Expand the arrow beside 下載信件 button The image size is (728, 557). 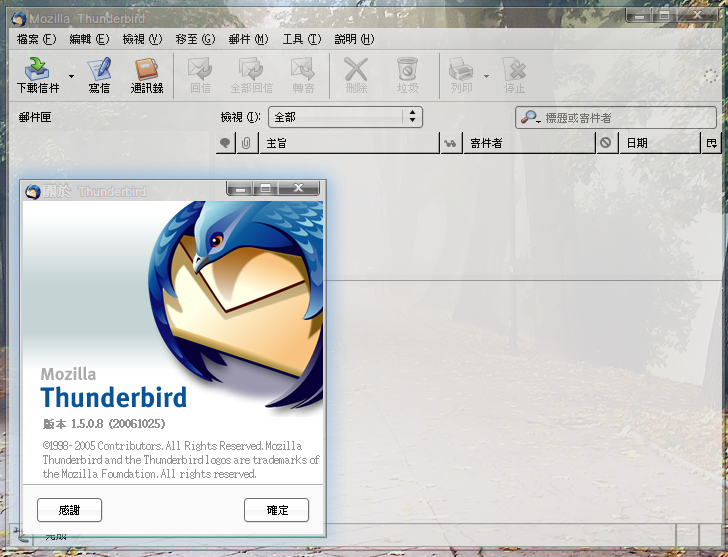pyautogui.click(x=71, y=75)
